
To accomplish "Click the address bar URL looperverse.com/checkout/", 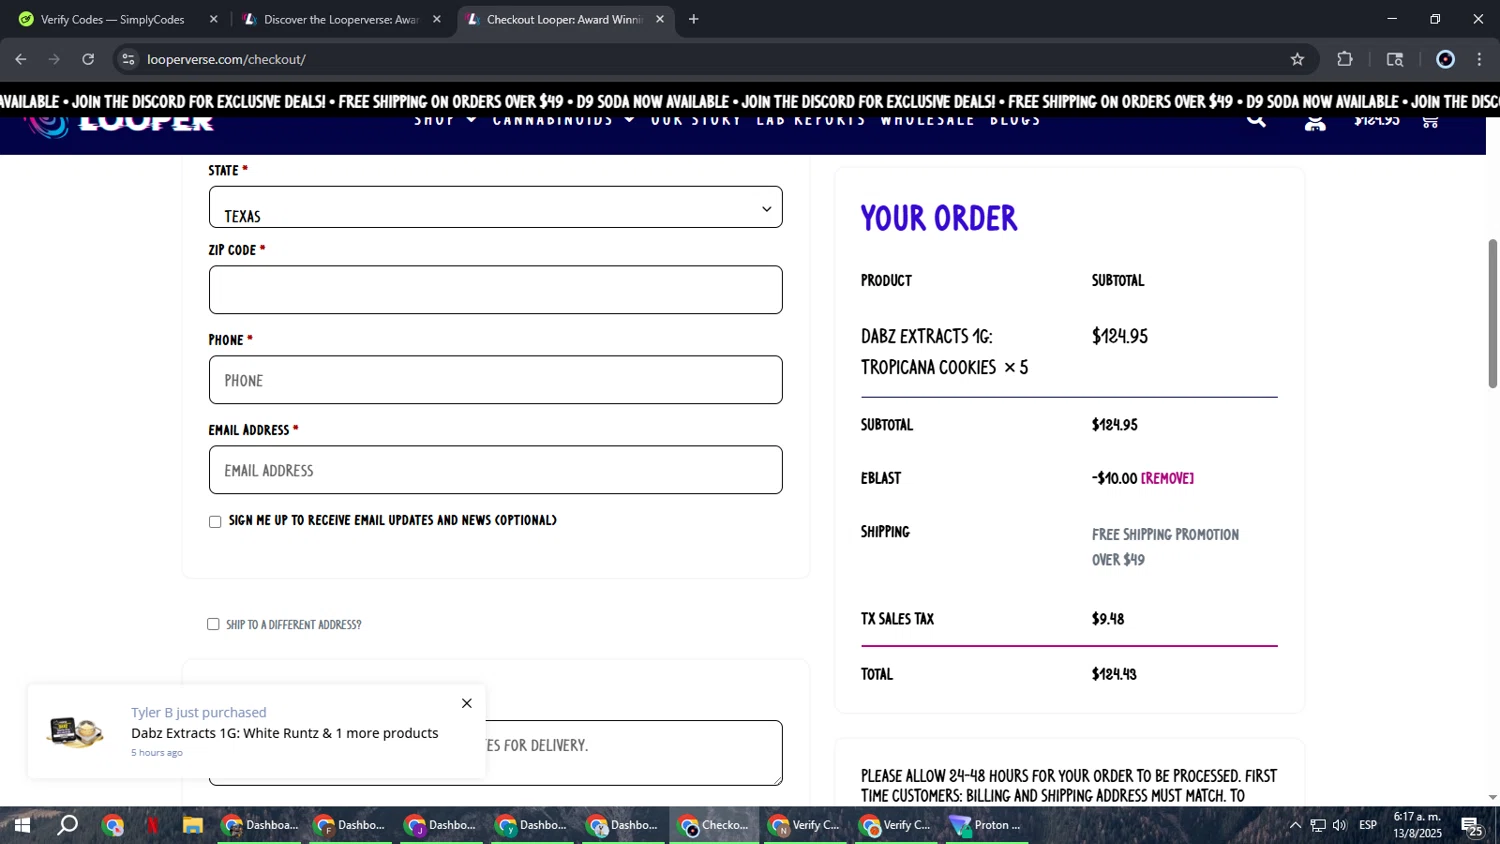I will (226, 59).
